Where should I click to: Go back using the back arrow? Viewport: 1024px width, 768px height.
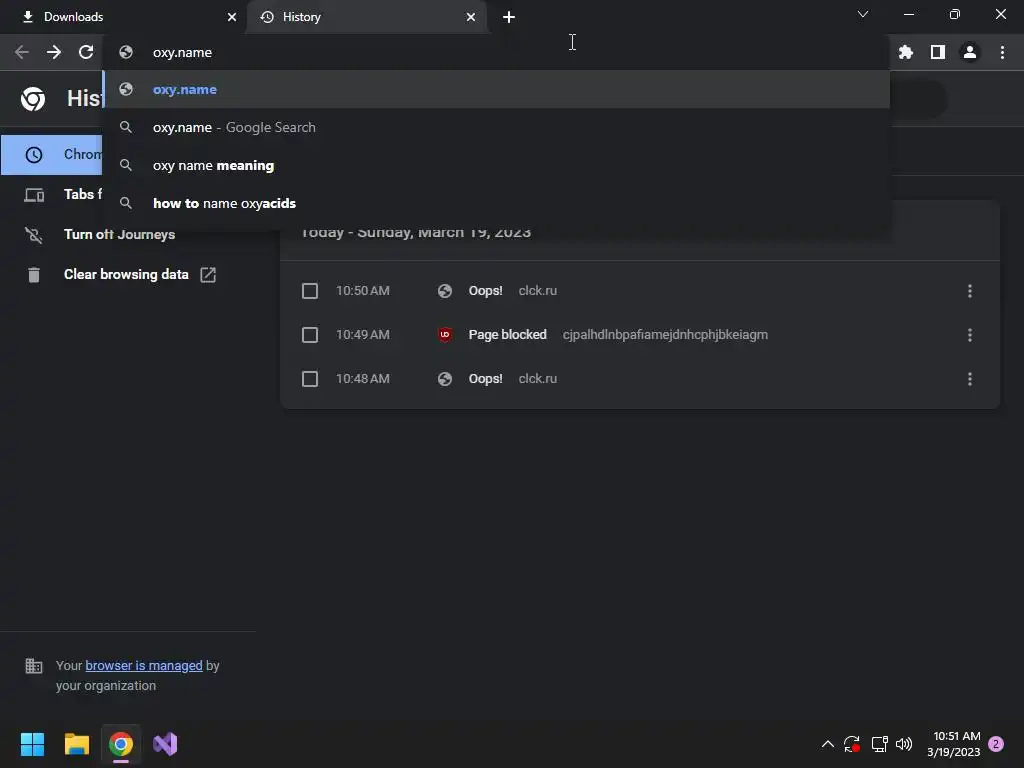[22, 52]
